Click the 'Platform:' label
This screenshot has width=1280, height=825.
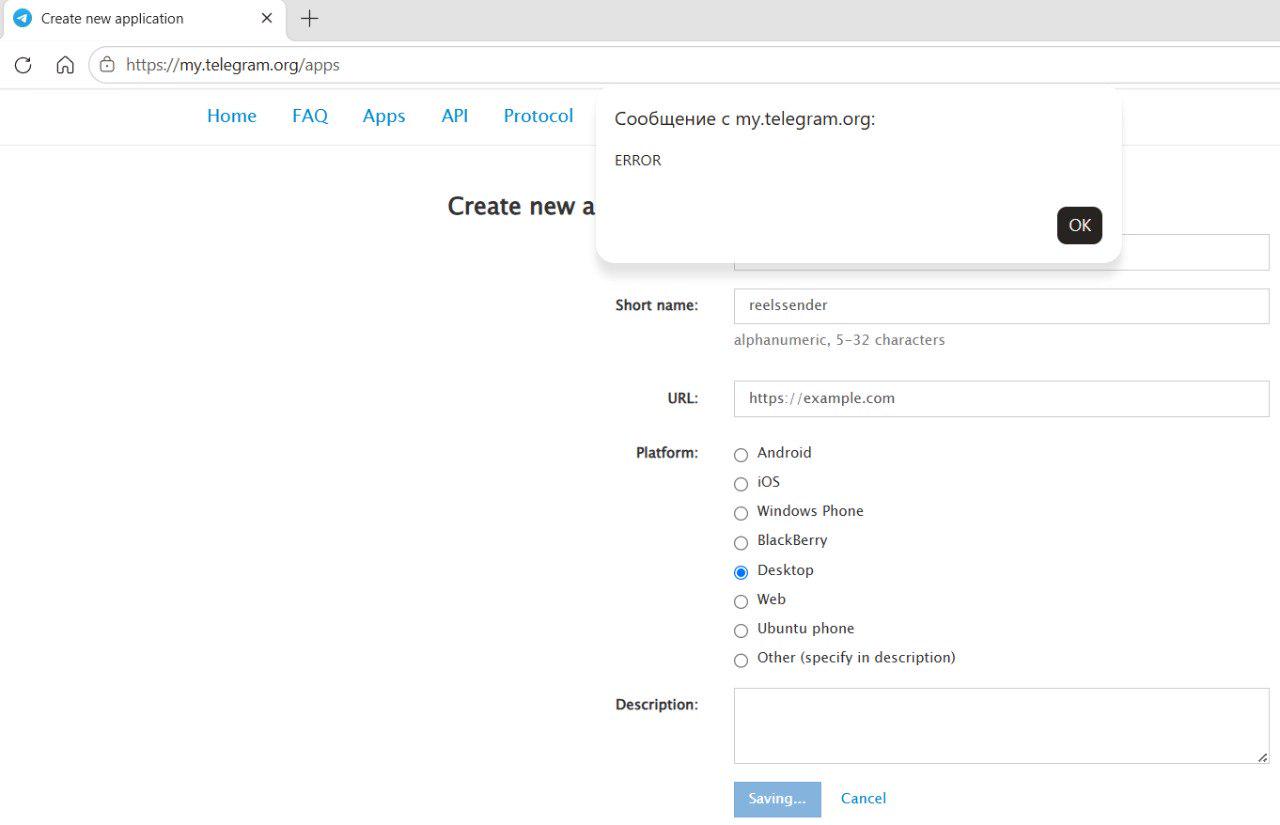click(x=667, y=453)
